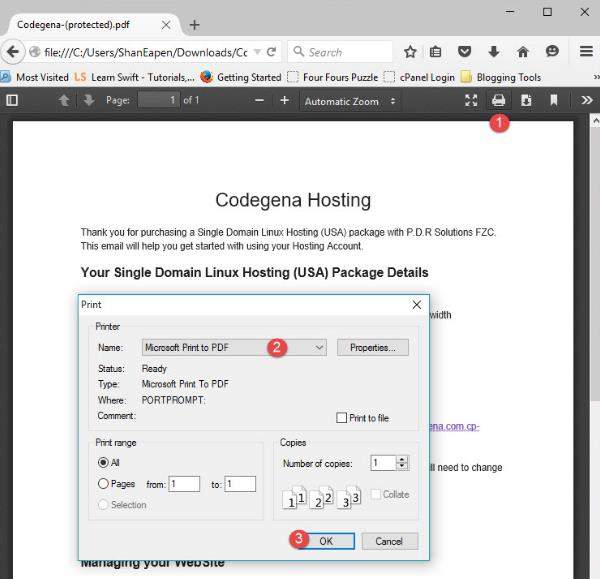This screenshot has height=579, width=600.
Task: Click Cancel in the Print dialog
Action: pyautogui.click(x=390, y=541)
